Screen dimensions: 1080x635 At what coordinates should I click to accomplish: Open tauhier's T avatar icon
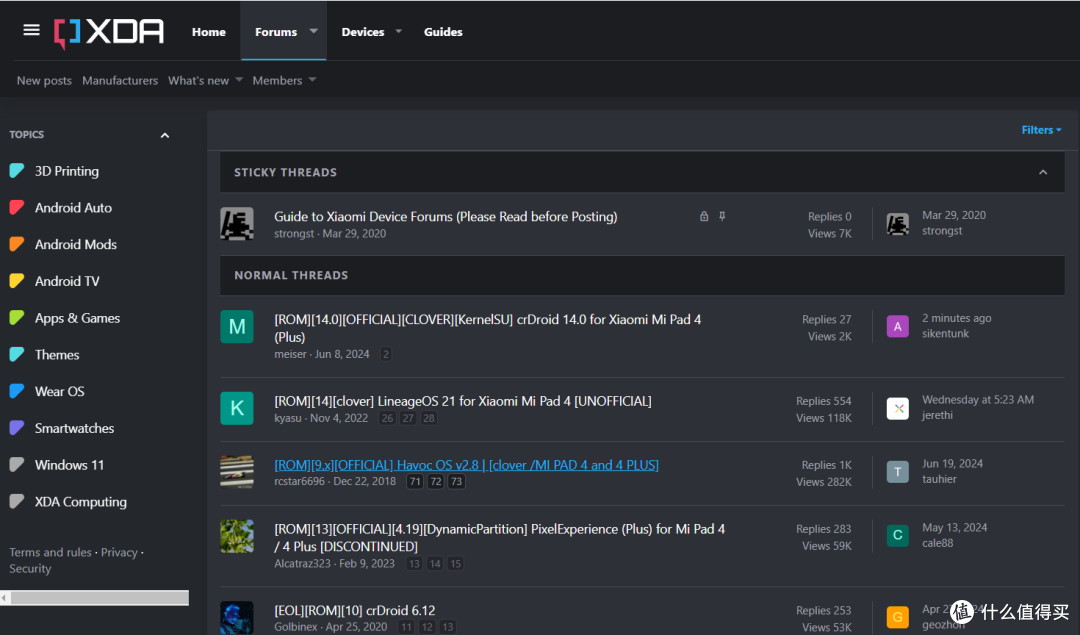[897, 472]
